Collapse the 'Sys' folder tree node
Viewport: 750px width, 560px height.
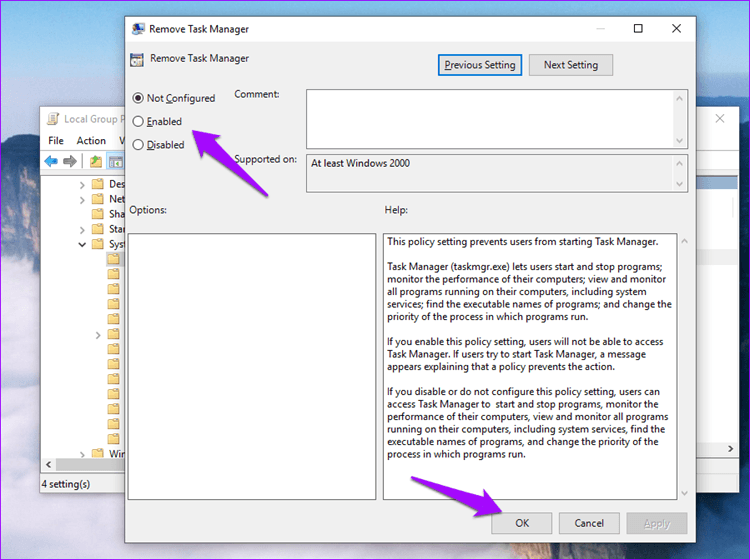82,244
